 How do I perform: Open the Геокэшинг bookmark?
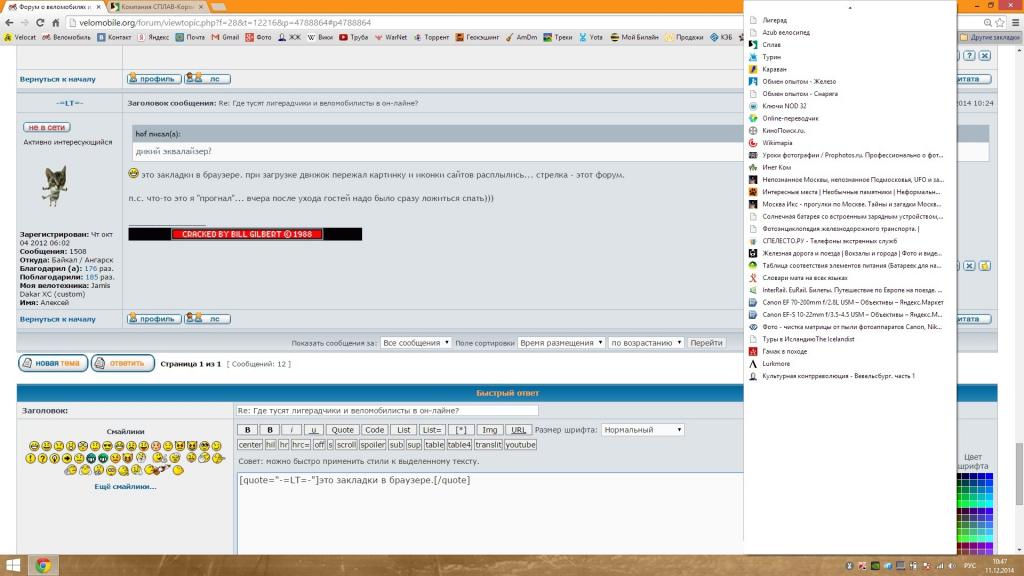click(477, 37)
